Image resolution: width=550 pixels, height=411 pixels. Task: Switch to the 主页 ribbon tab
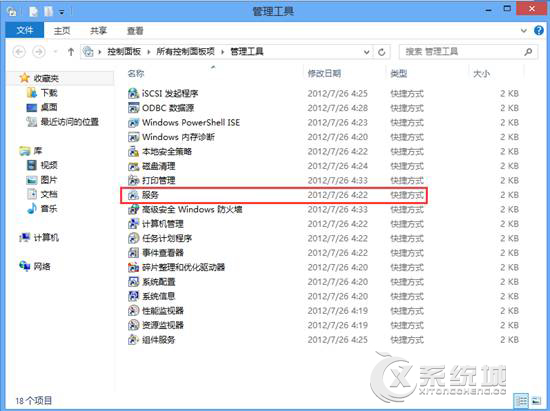pyautogui.click(x=62, y=31)
